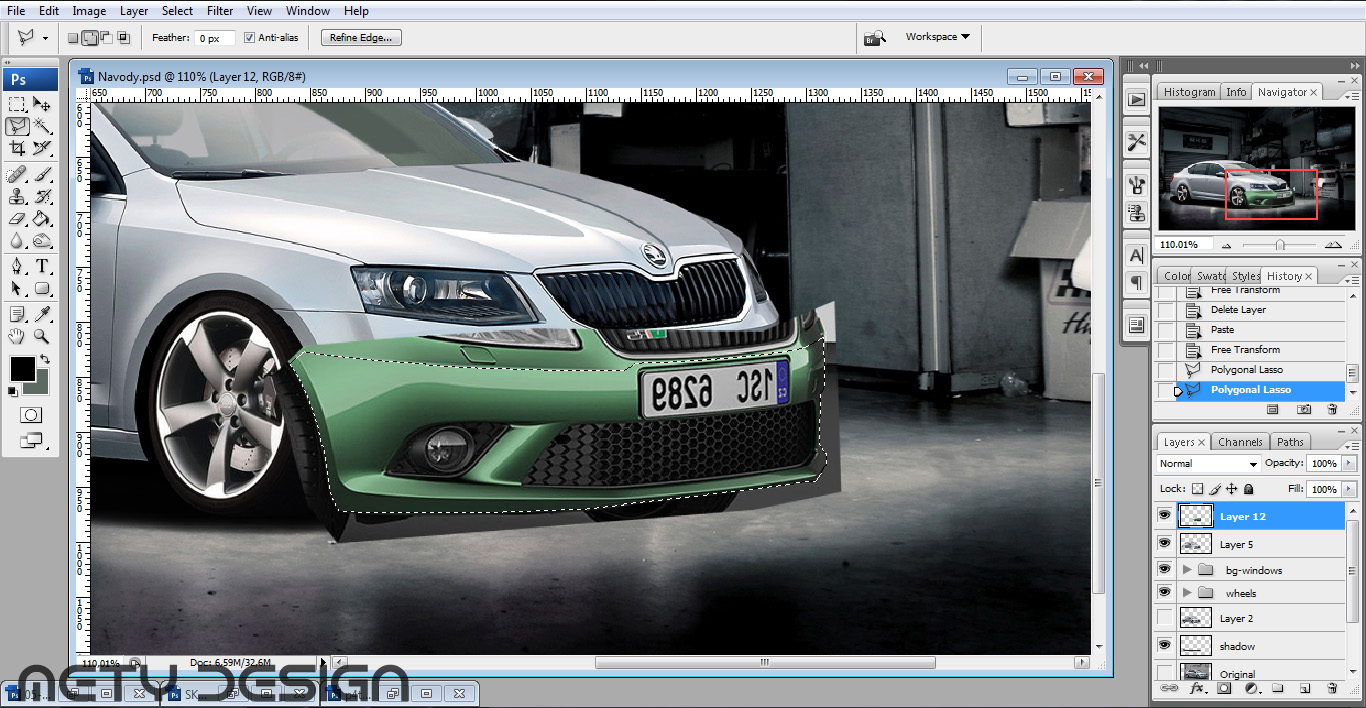The width and height of the screenshot is (1366, 708).
Task: Select the Zoom tool
Action: click(x=42, y=337)
